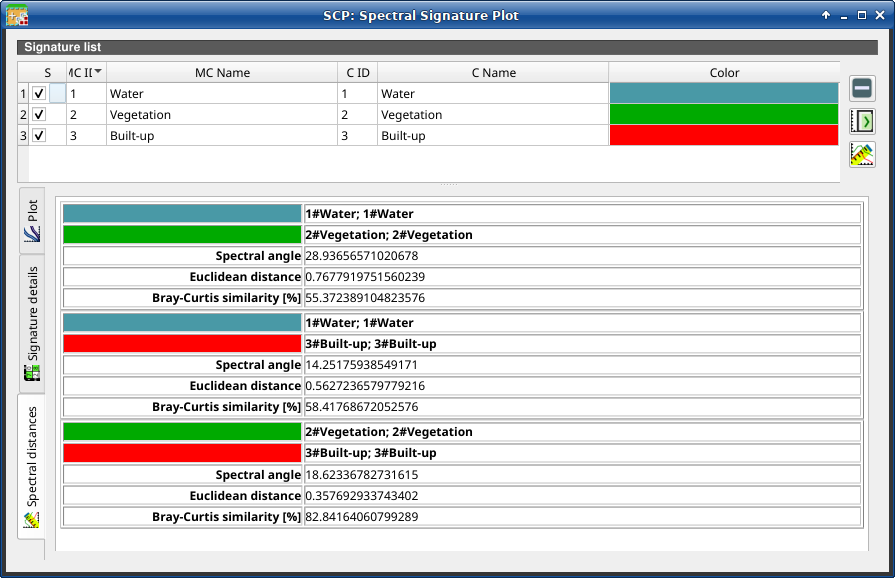This screenshot has width=895, height=578.
Task: Open the Vegetation green color swatch in the signature list
Action: click(724, 115)
